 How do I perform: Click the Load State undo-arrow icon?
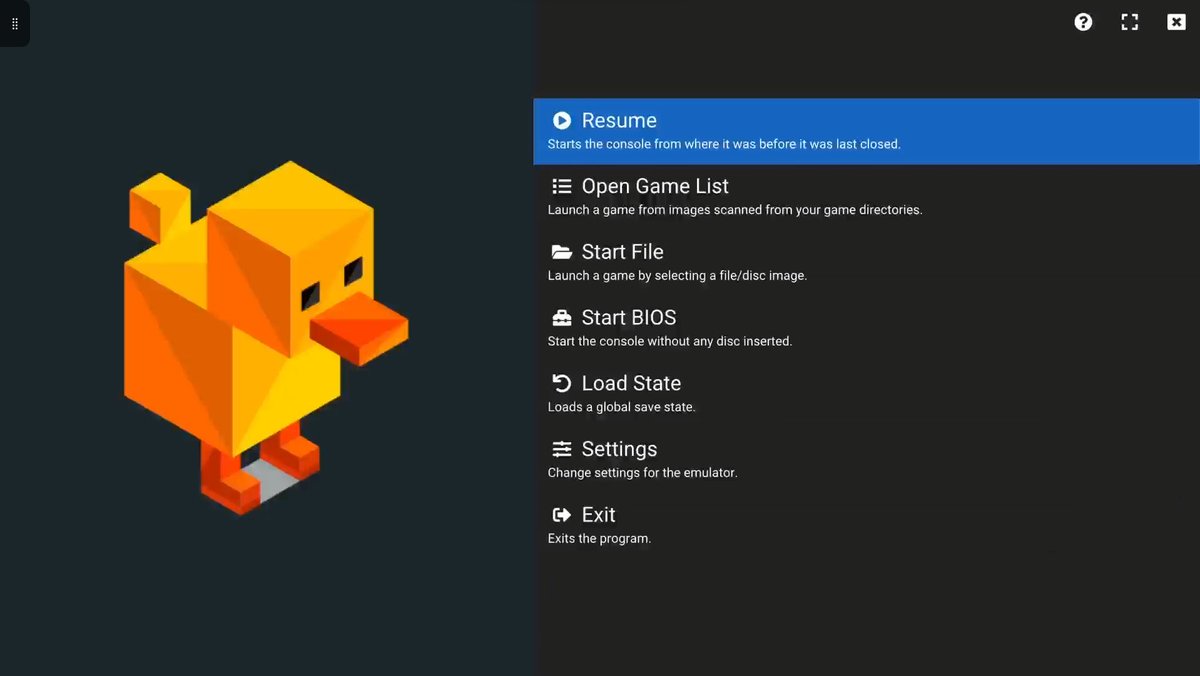coord(562,383)
